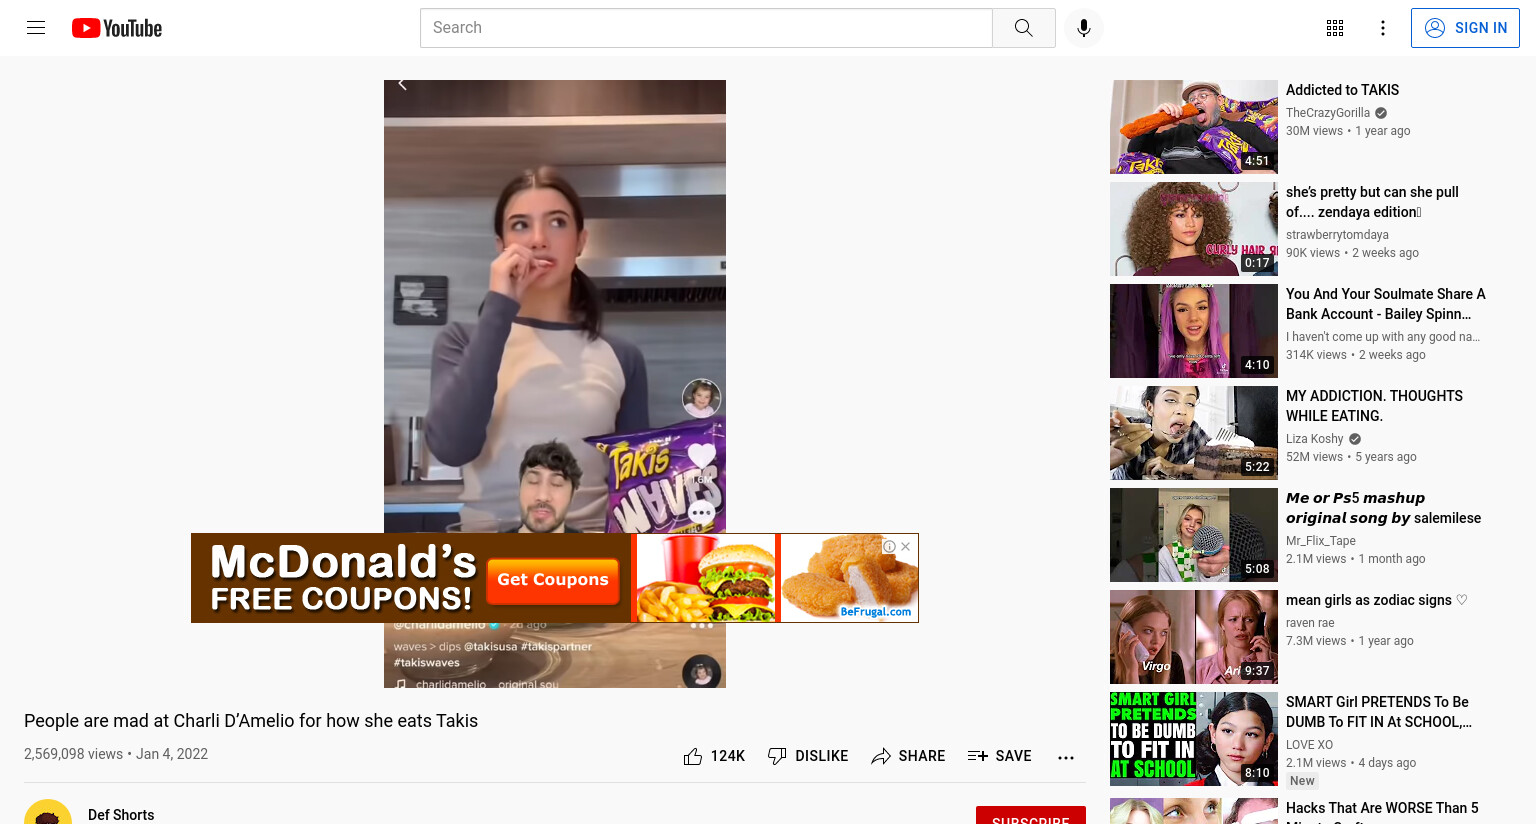Open Liza Koshy addiction video thumbnail

1194,433
